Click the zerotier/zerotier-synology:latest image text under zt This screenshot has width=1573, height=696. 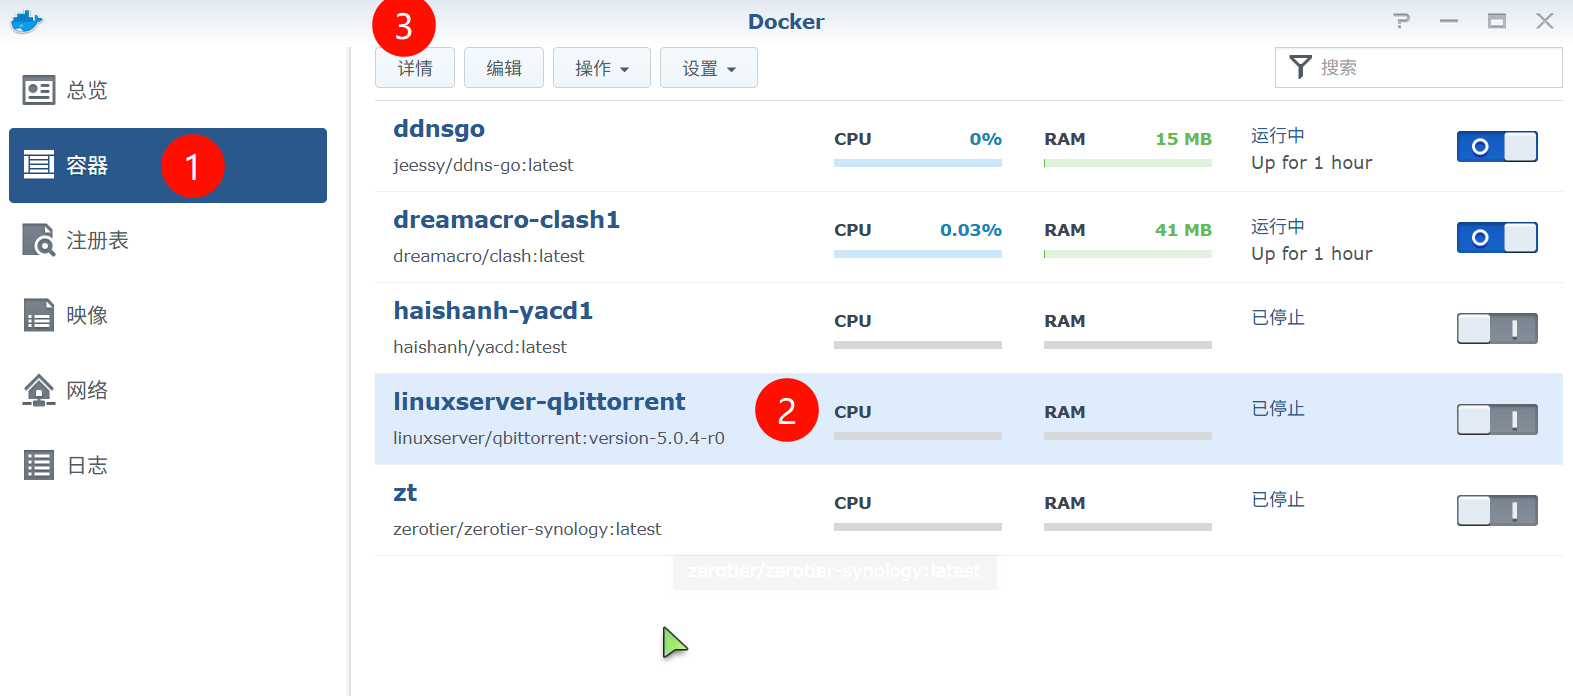(527, 529)
